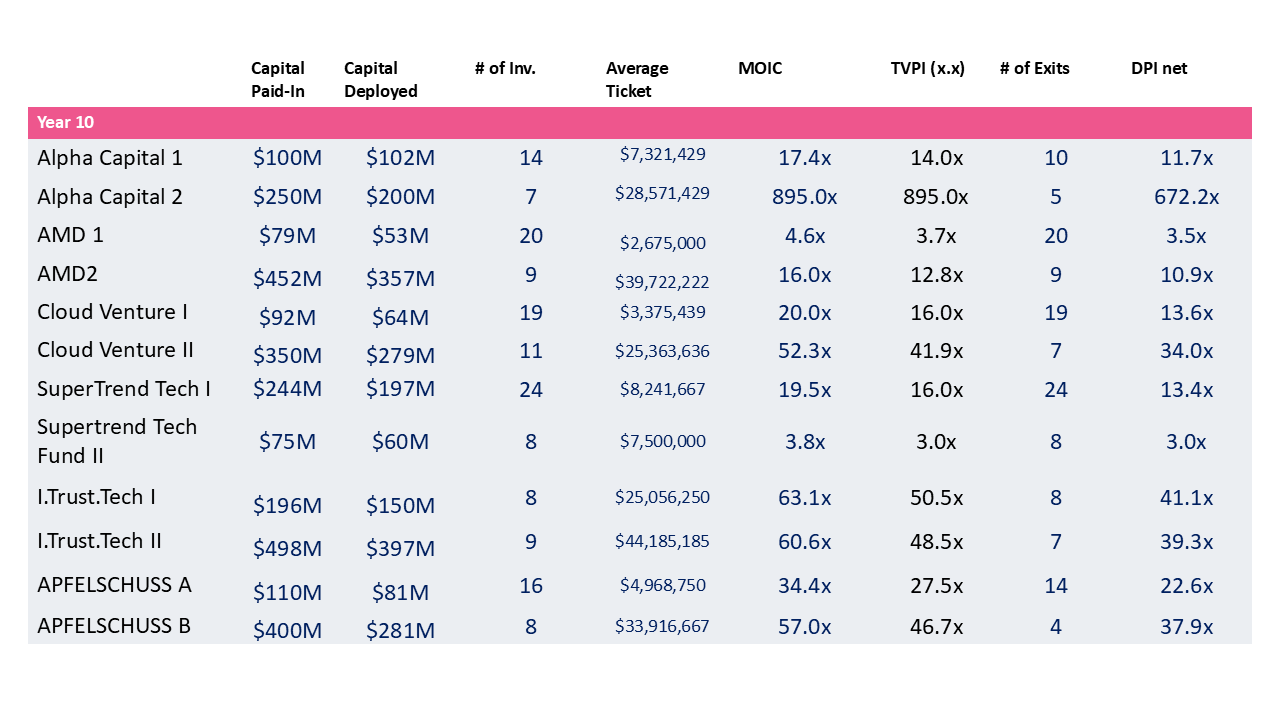Select AMD2 average ticket $39,722,222
Image resolution: width=1280 pixels, height=720 pixels.
[x=662, y=282]
